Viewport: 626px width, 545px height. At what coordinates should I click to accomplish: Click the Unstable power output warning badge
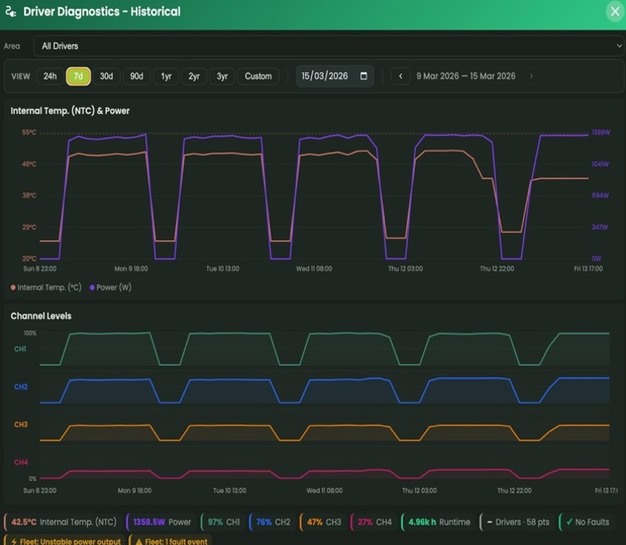(65, 541)
